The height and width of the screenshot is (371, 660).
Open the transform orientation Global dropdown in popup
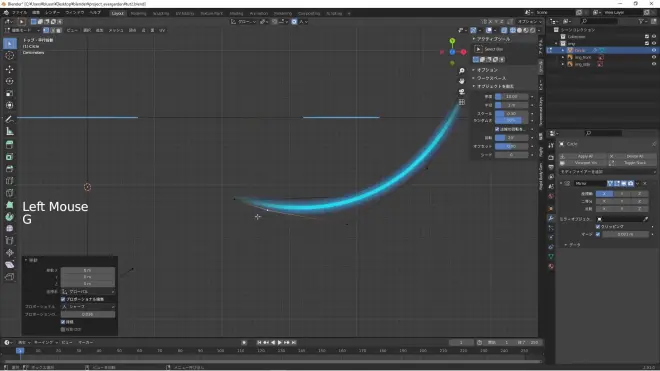click(x=88, y=291)
